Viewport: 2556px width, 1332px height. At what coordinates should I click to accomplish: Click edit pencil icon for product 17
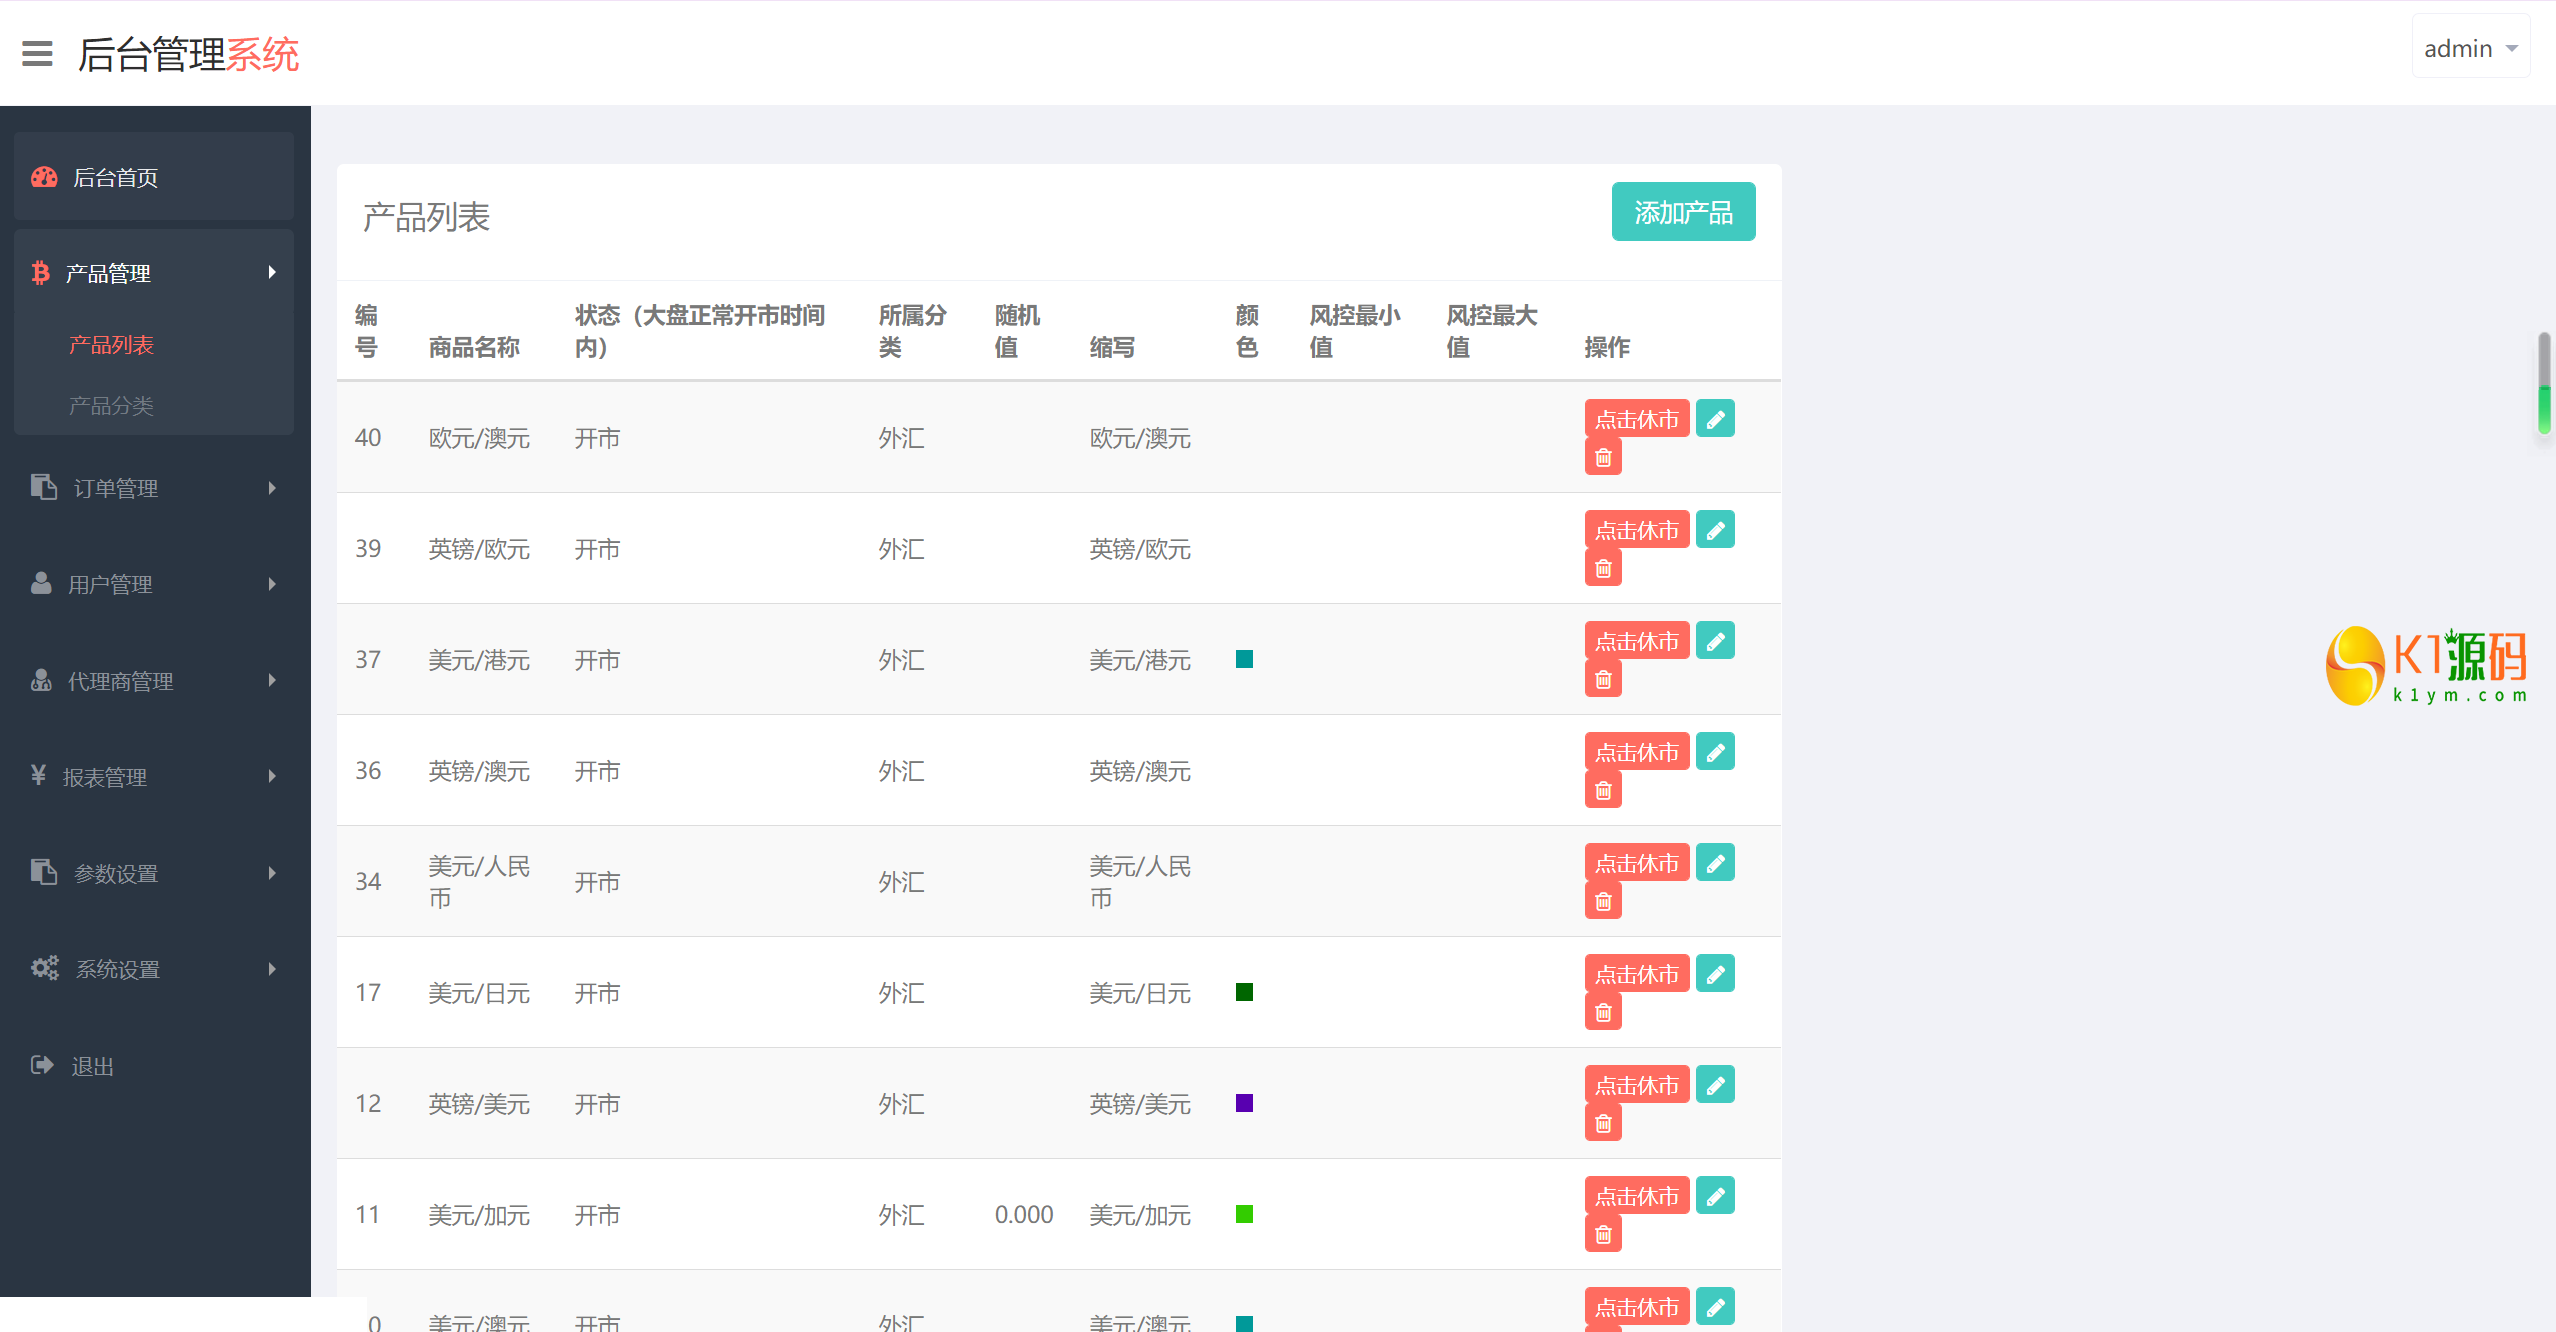tap(1715, 974)
